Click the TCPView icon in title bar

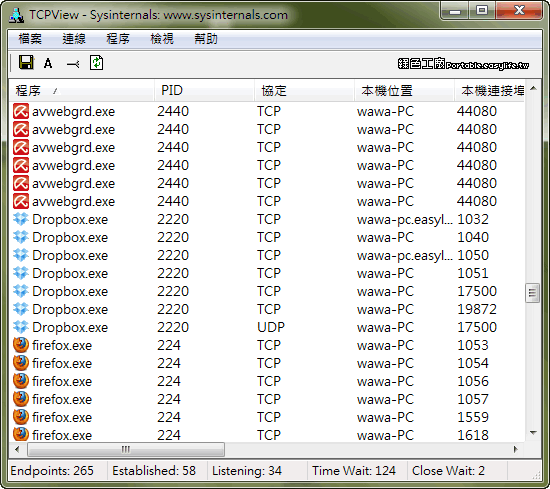tap(16, 15)
